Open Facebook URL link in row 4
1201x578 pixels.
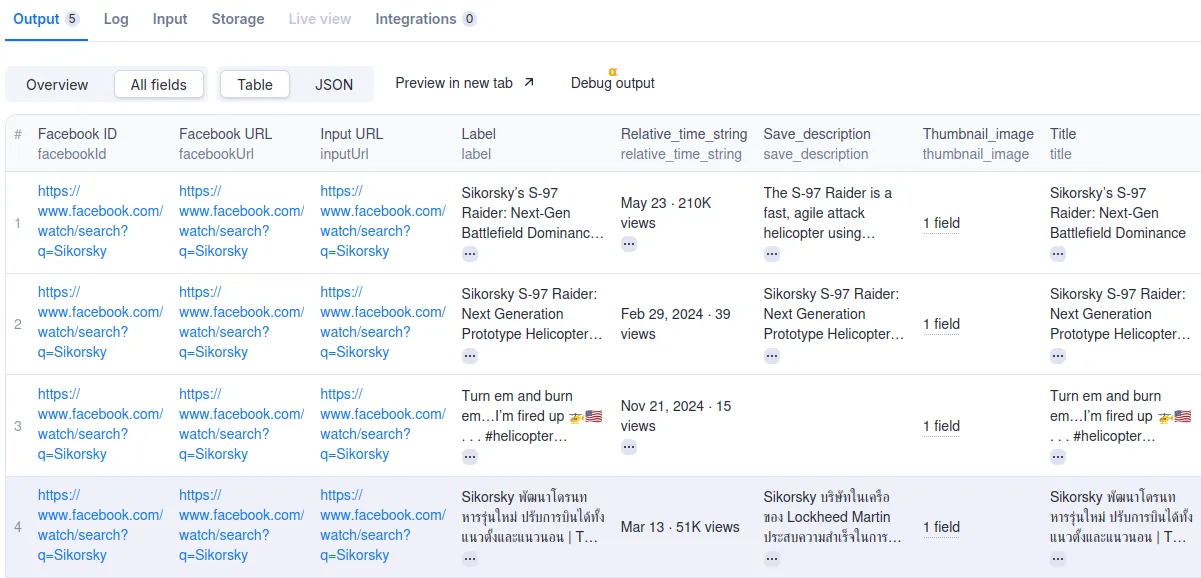click(x=241, y=525)
